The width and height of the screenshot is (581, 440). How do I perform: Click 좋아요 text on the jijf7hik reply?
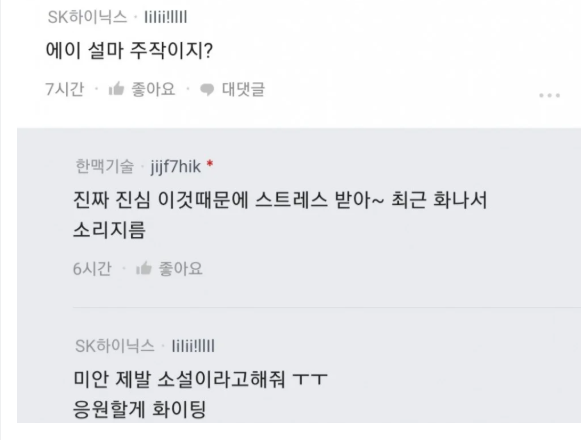pyautogui.click(x=180, y=268)
